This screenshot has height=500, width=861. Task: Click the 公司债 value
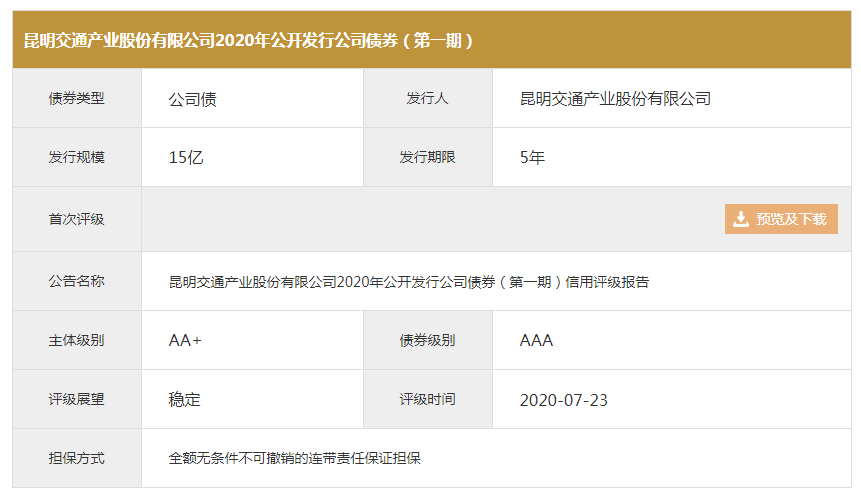point(193,99)
